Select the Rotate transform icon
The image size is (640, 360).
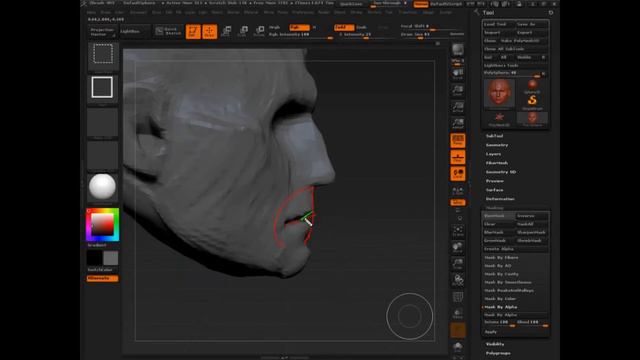pos(259,31)
